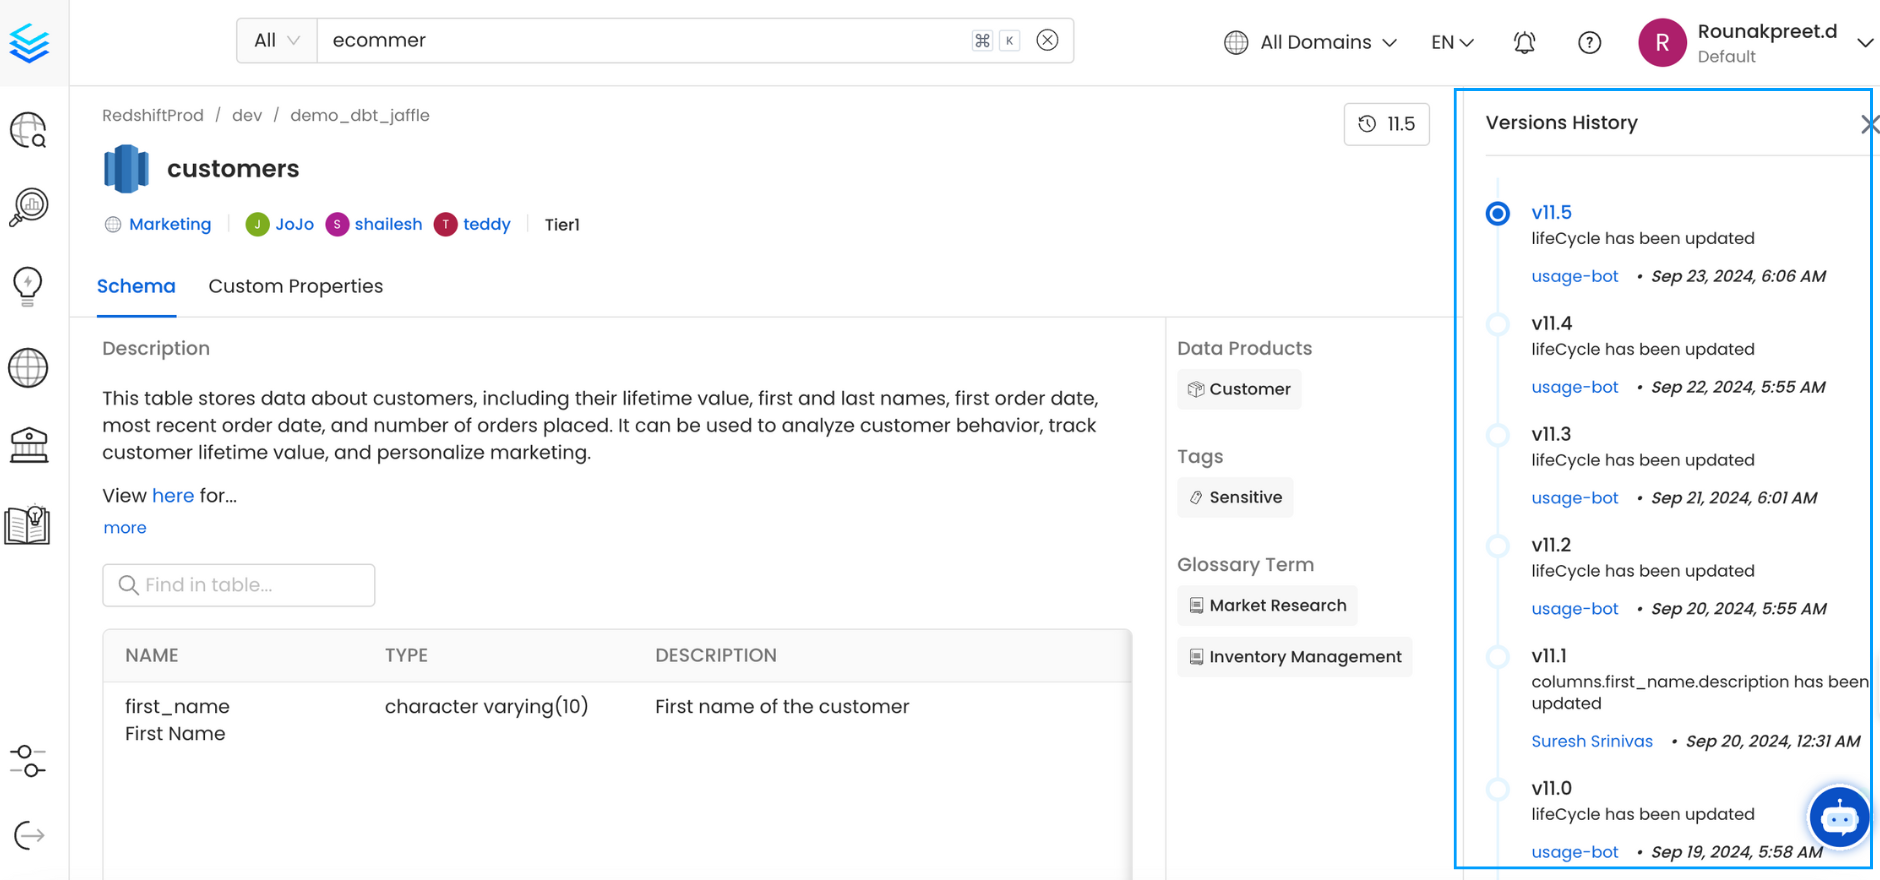Select the v11.3 version radio marker
This screenshot has height=880, width=1880.
[x=1497, y=435]
